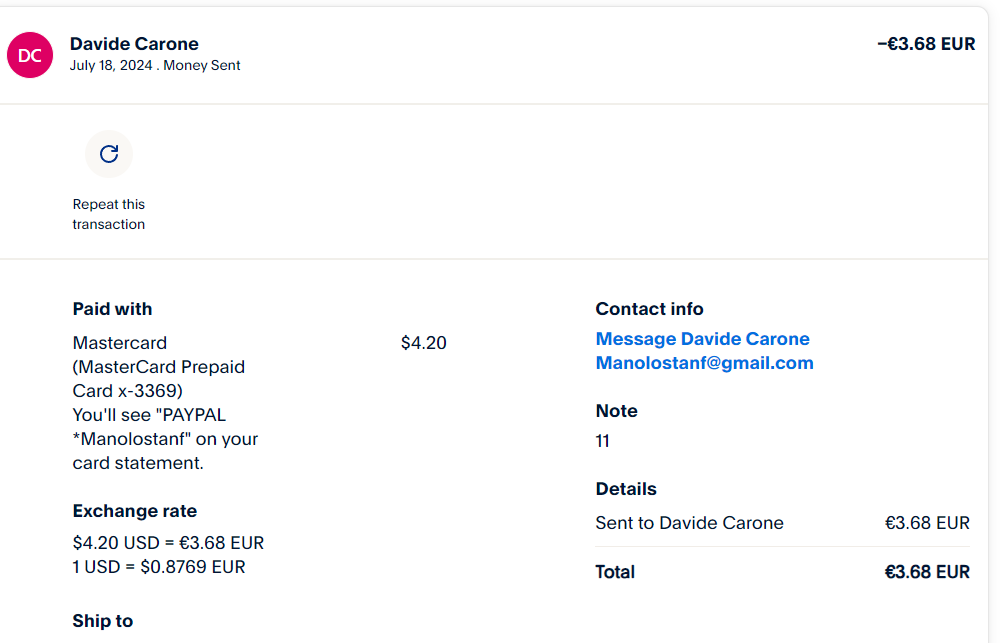This screenshot has width=1005, height=643.
Task: Click the "Exchange rate" heading
Action: 134,511
